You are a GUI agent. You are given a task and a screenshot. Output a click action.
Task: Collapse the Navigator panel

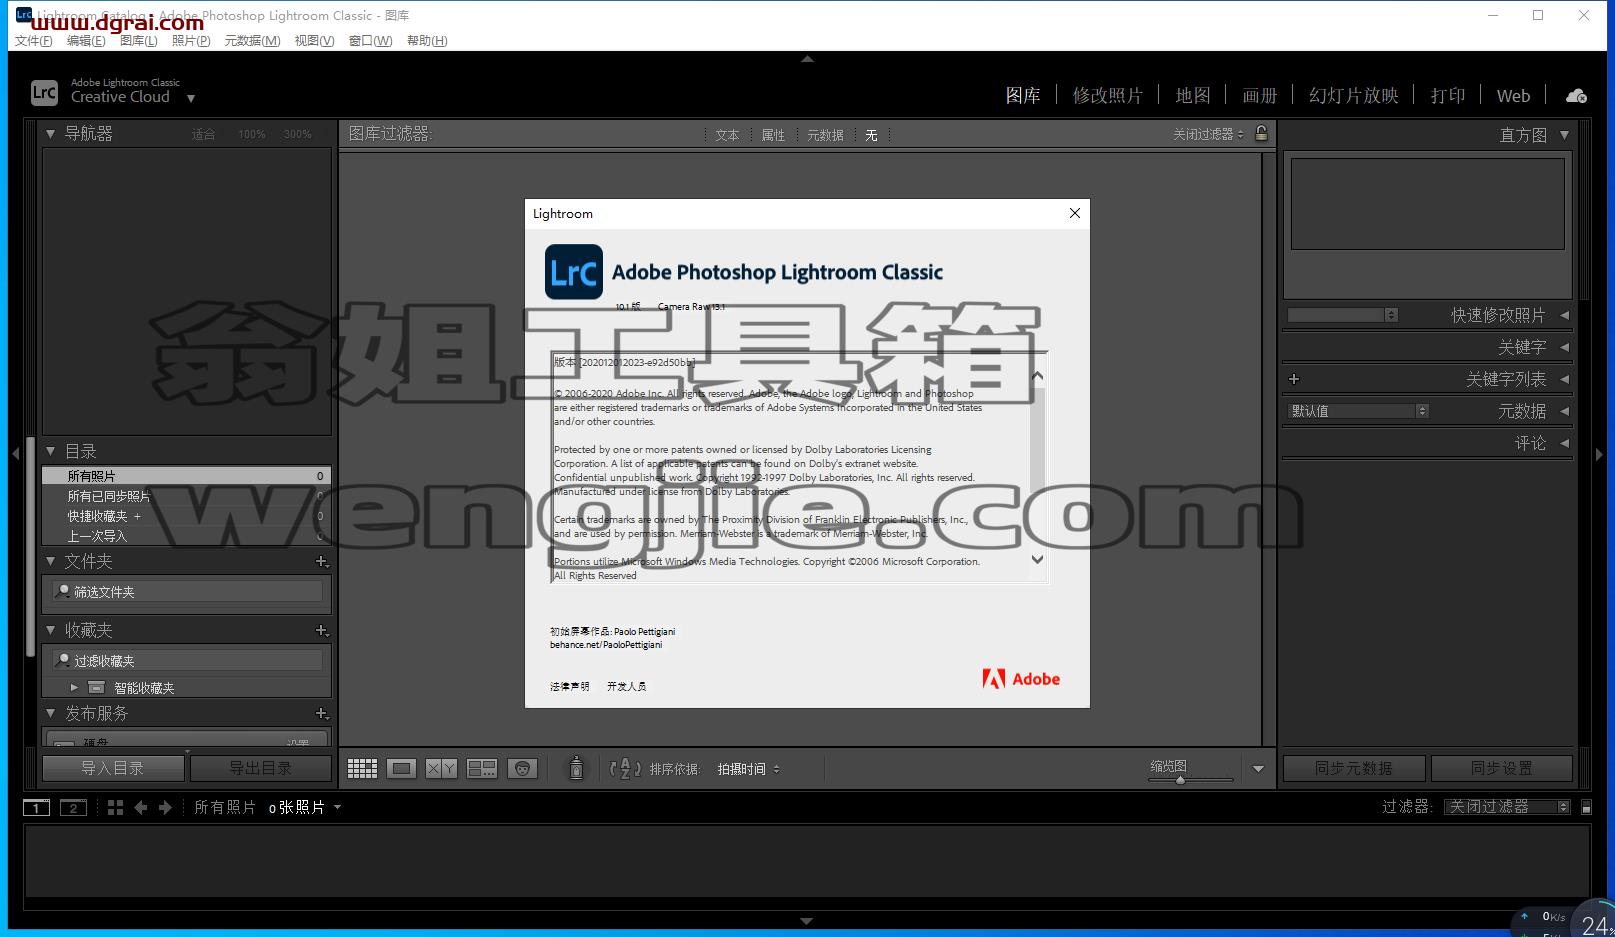pyautogui.click(x=50, y=133)
